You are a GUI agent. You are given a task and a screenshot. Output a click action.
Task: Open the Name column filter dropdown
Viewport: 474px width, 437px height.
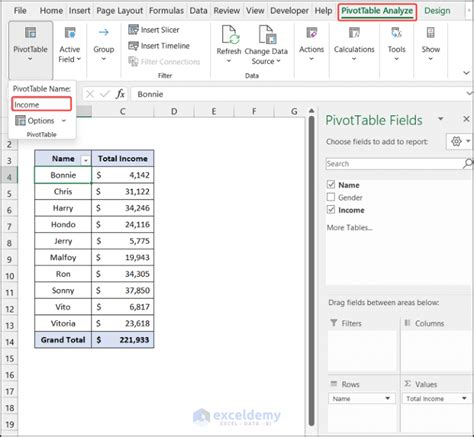[86, 160]
